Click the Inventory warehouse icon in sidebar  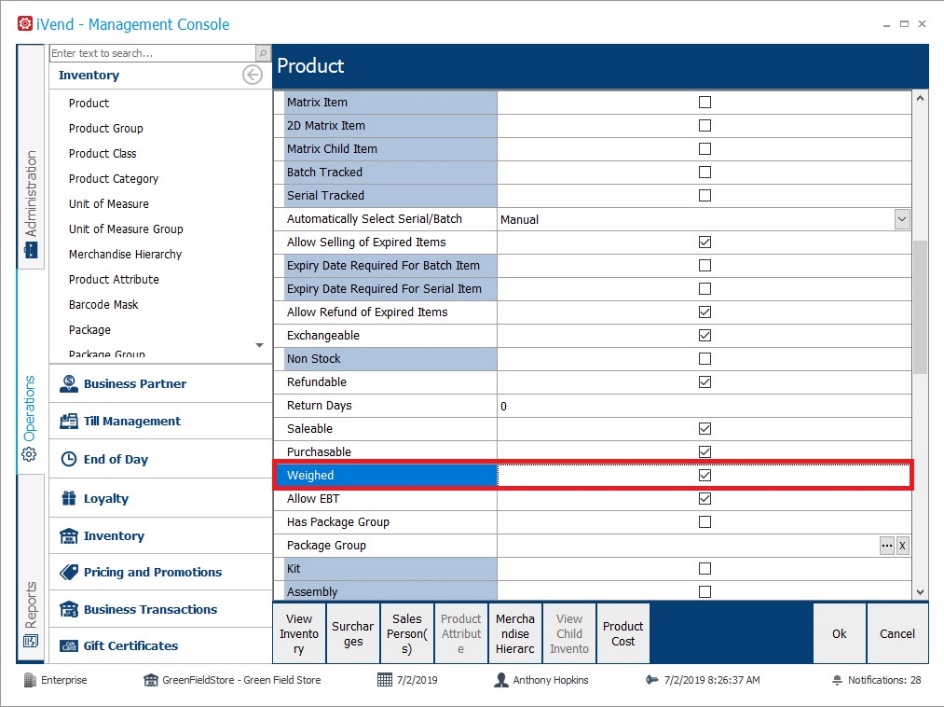[x=69, y=535]
